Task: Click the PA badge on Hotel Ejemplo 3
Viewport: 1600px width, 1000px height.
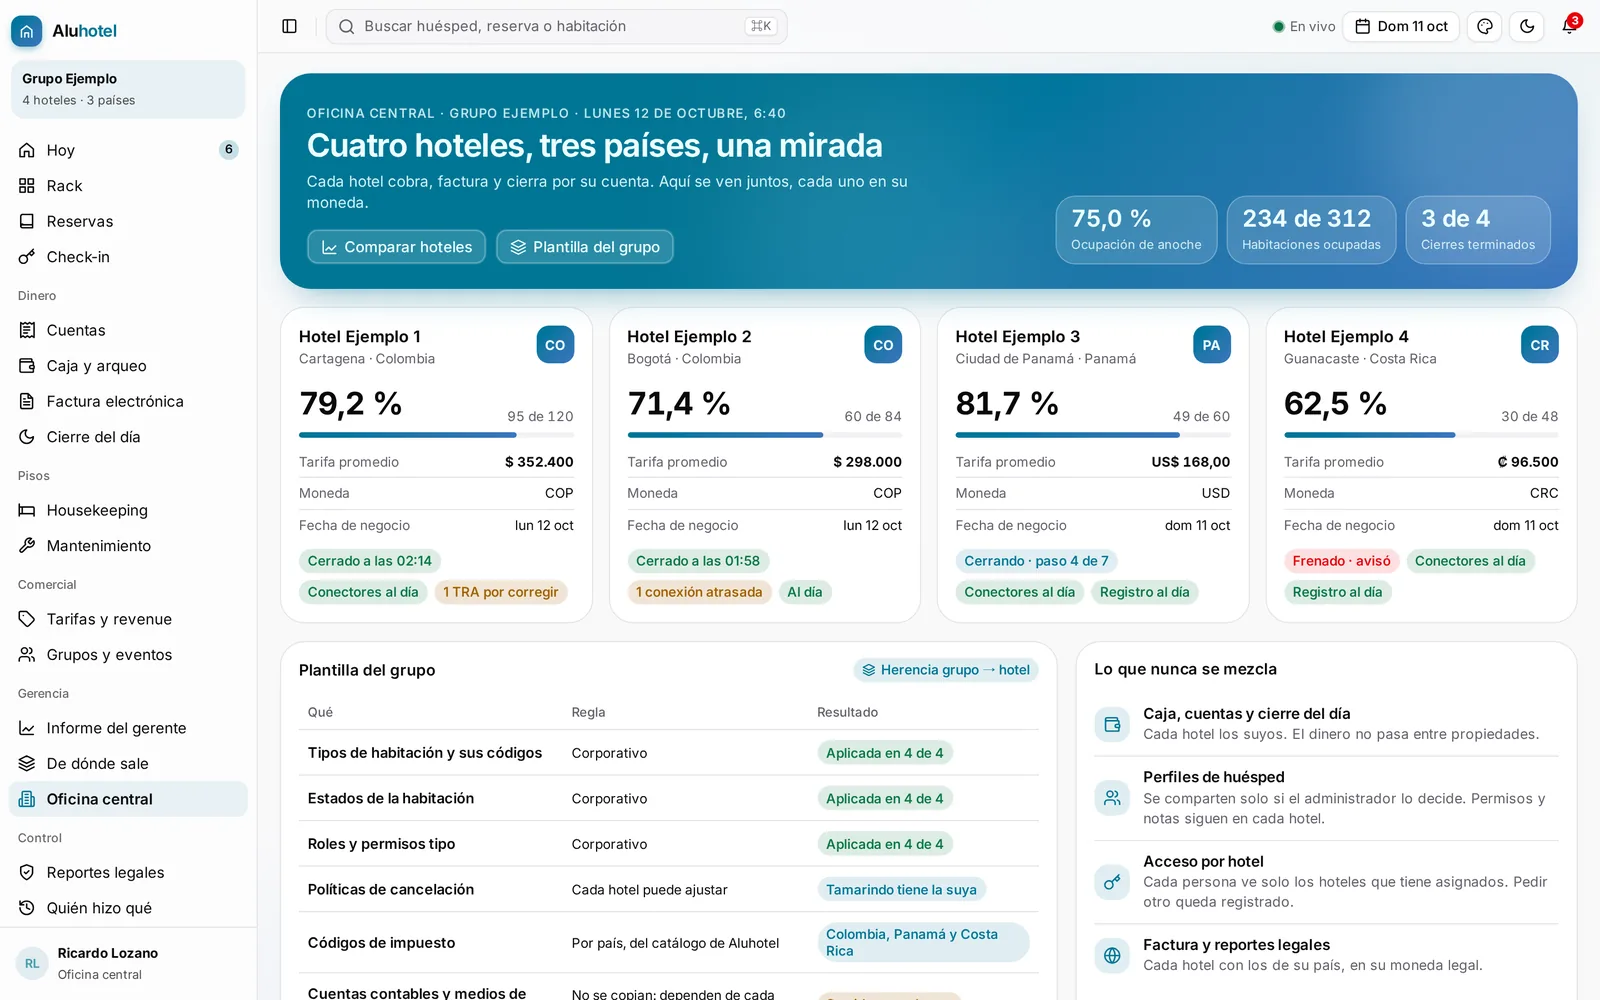Action: click(1212, 345)
